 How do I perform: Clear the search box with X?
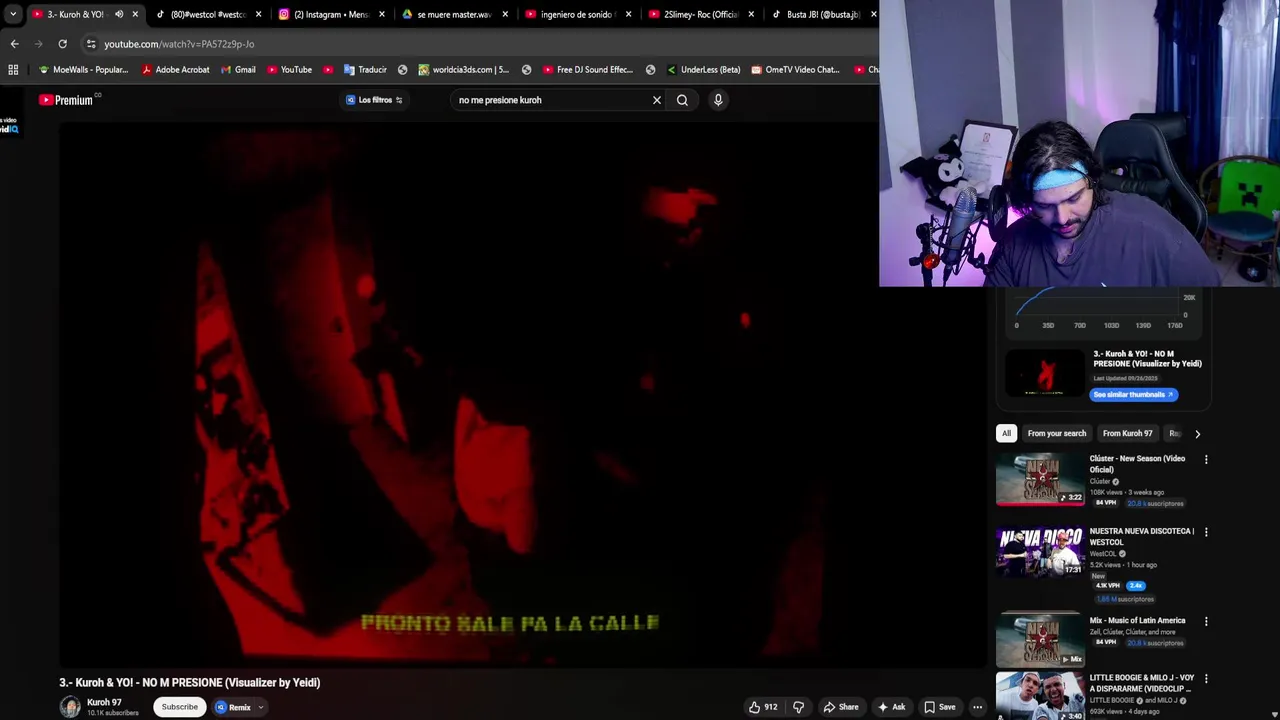[657, 100]
